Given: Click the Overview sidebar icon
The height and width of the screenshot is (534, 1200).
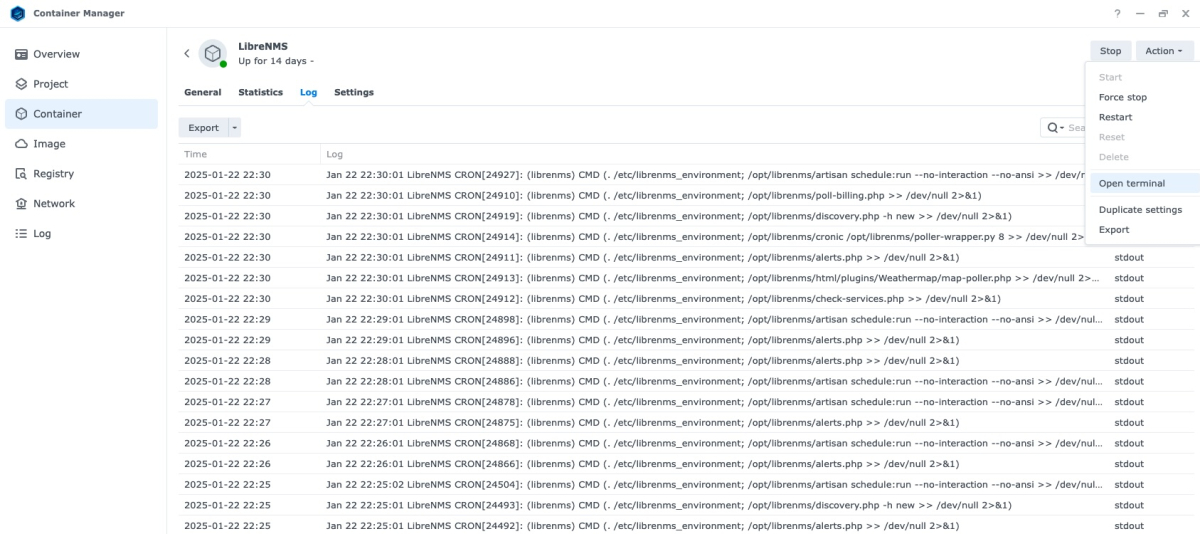Looking at the screenshot, I should click(x=21, y=54).
